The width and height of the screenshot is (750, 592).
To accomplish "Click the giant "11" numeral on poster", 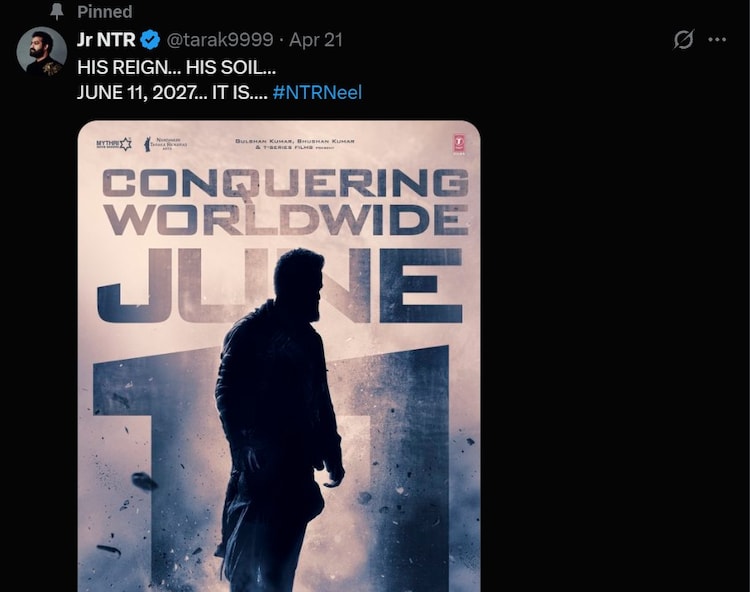I will tap(272, 469).
